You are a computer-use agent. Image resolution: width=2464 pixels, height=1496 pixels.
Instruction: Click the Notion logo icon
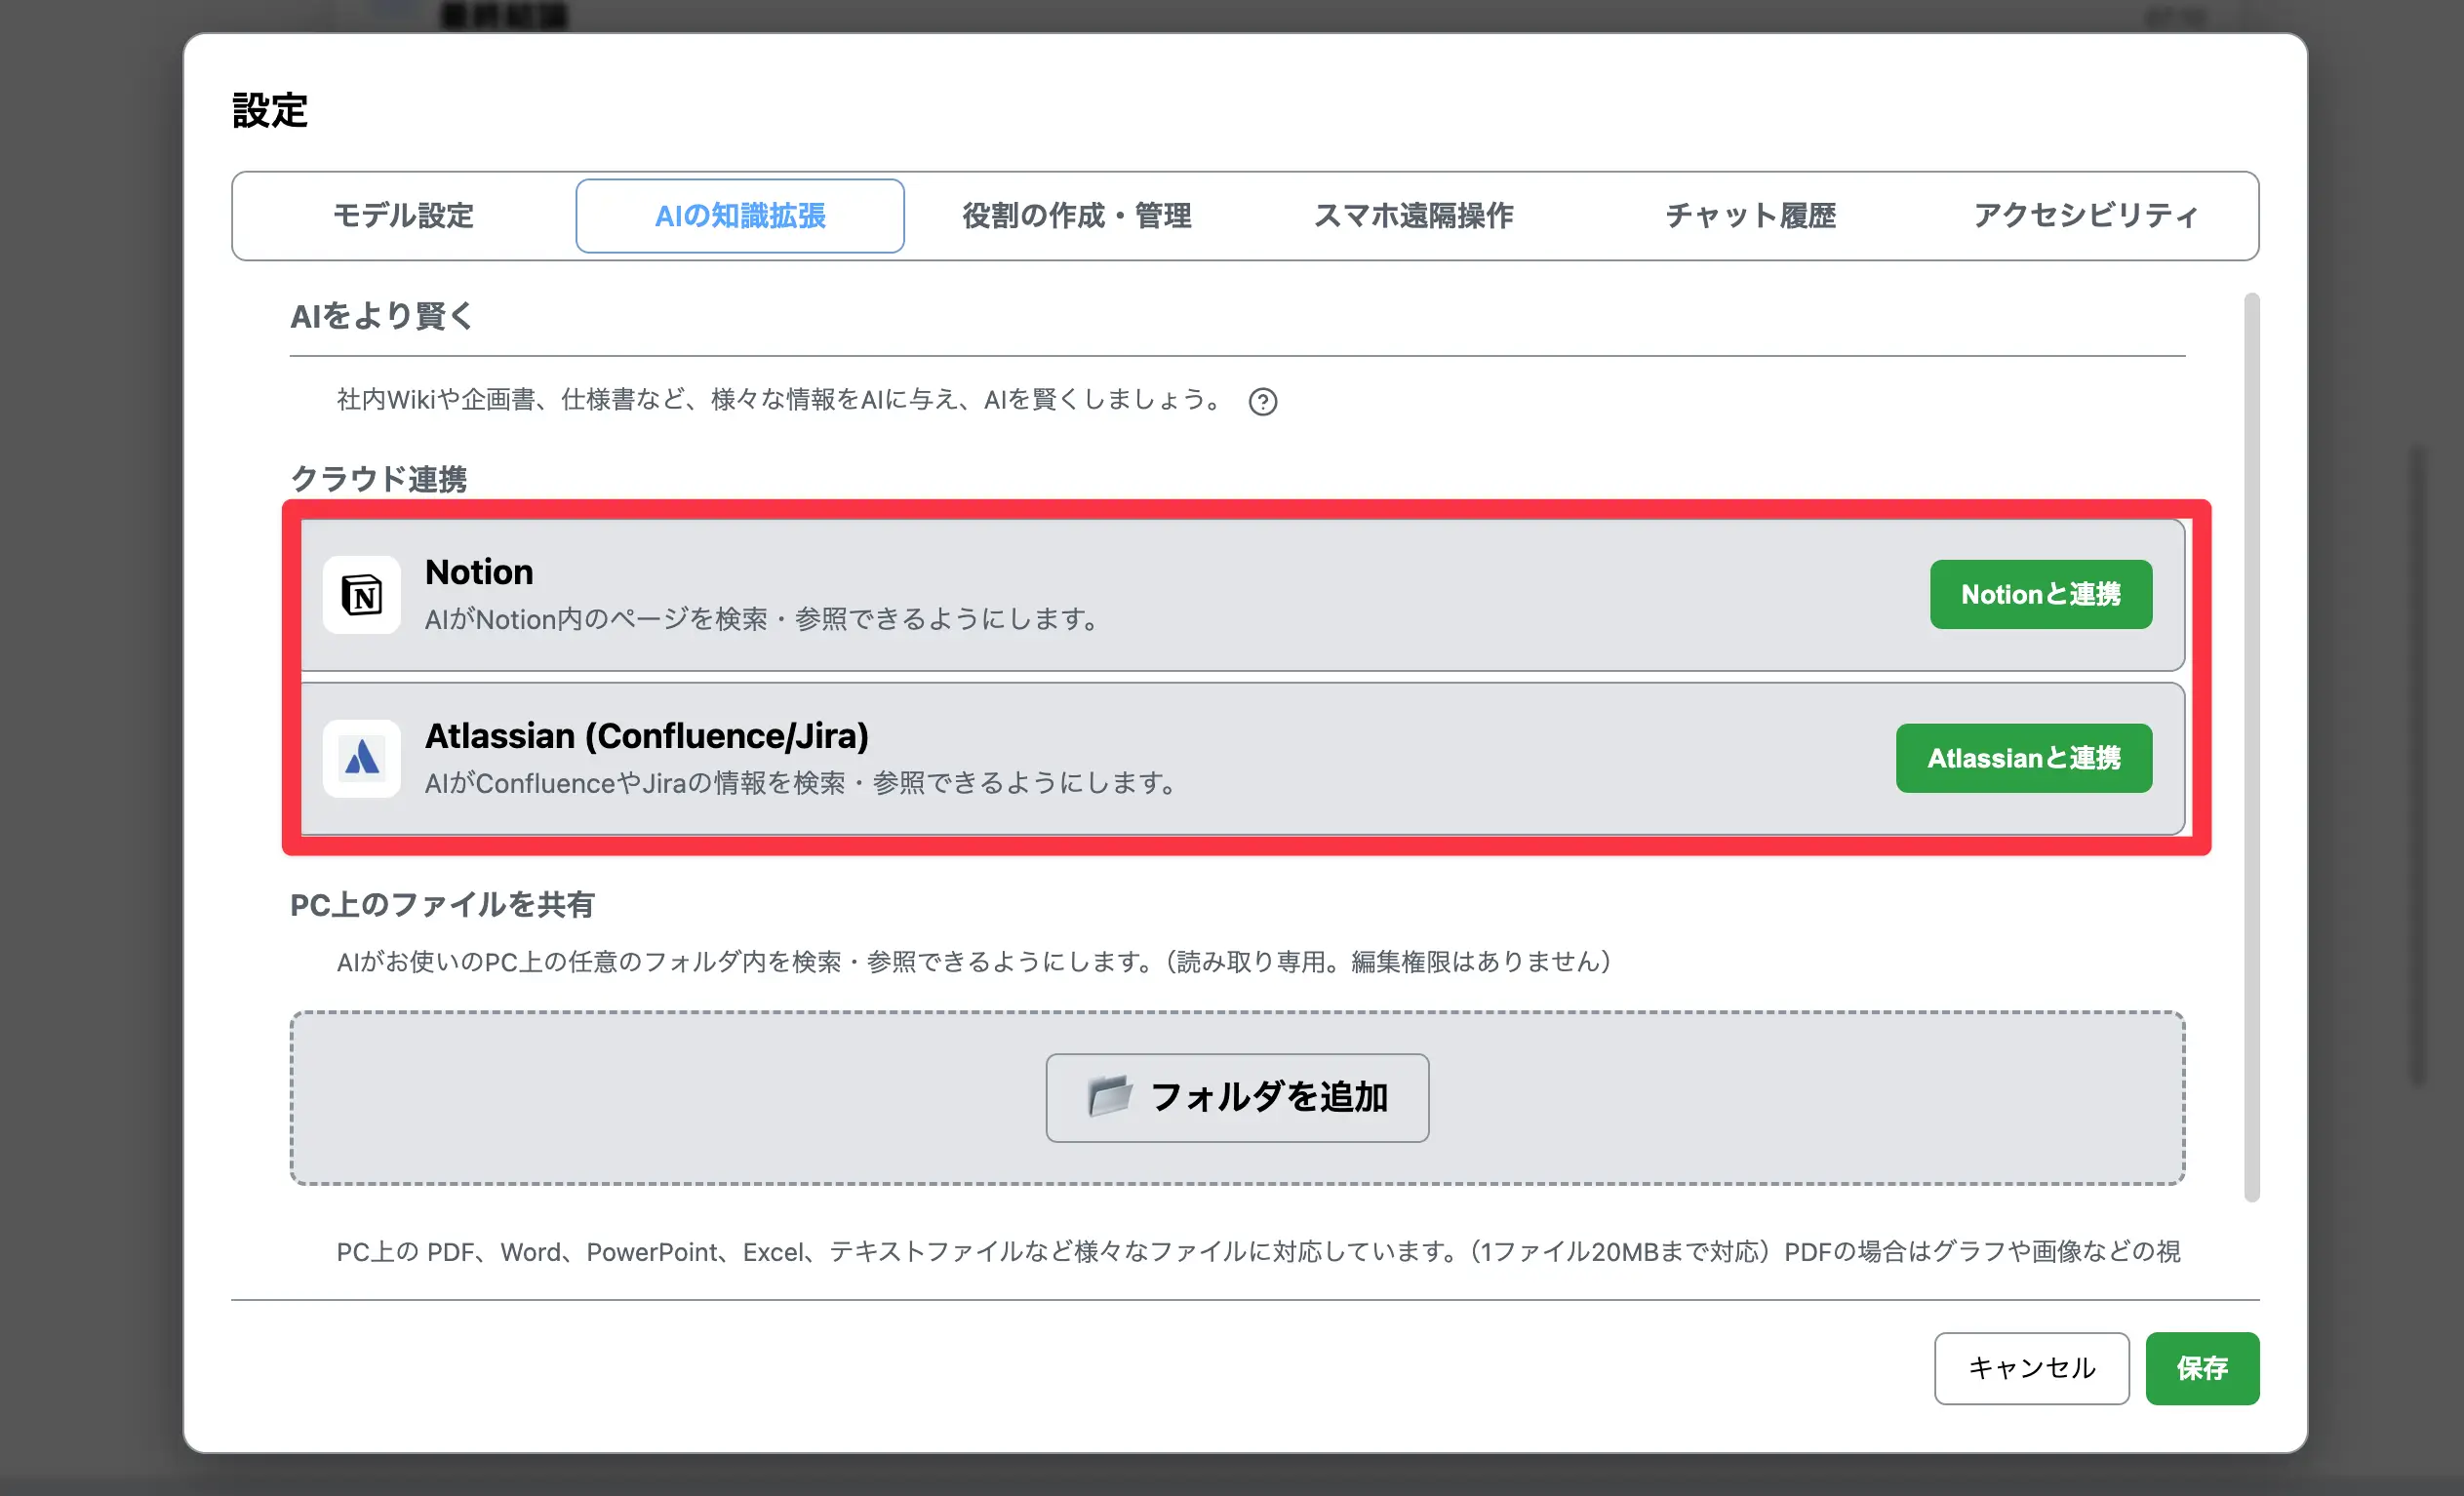click(362, 595)
